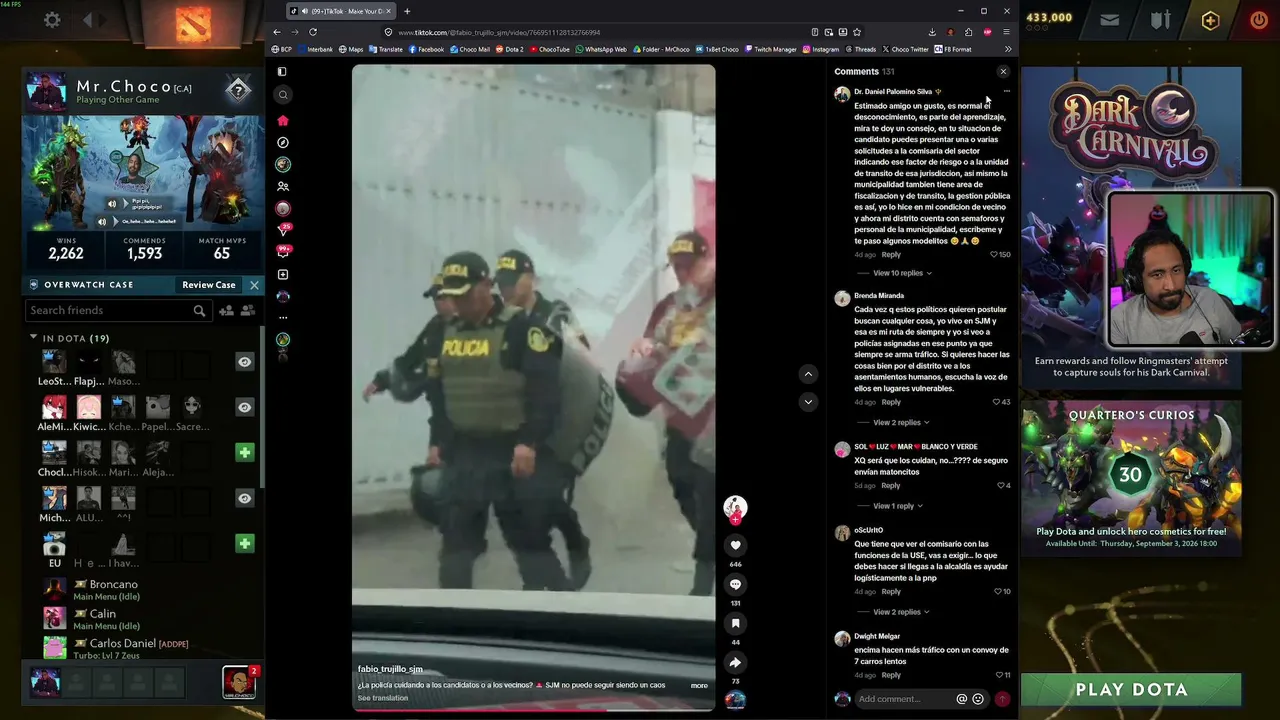Open emoji picker in comment box
The width and height of the screenshot is (1280, 720).
click(978, 699)
